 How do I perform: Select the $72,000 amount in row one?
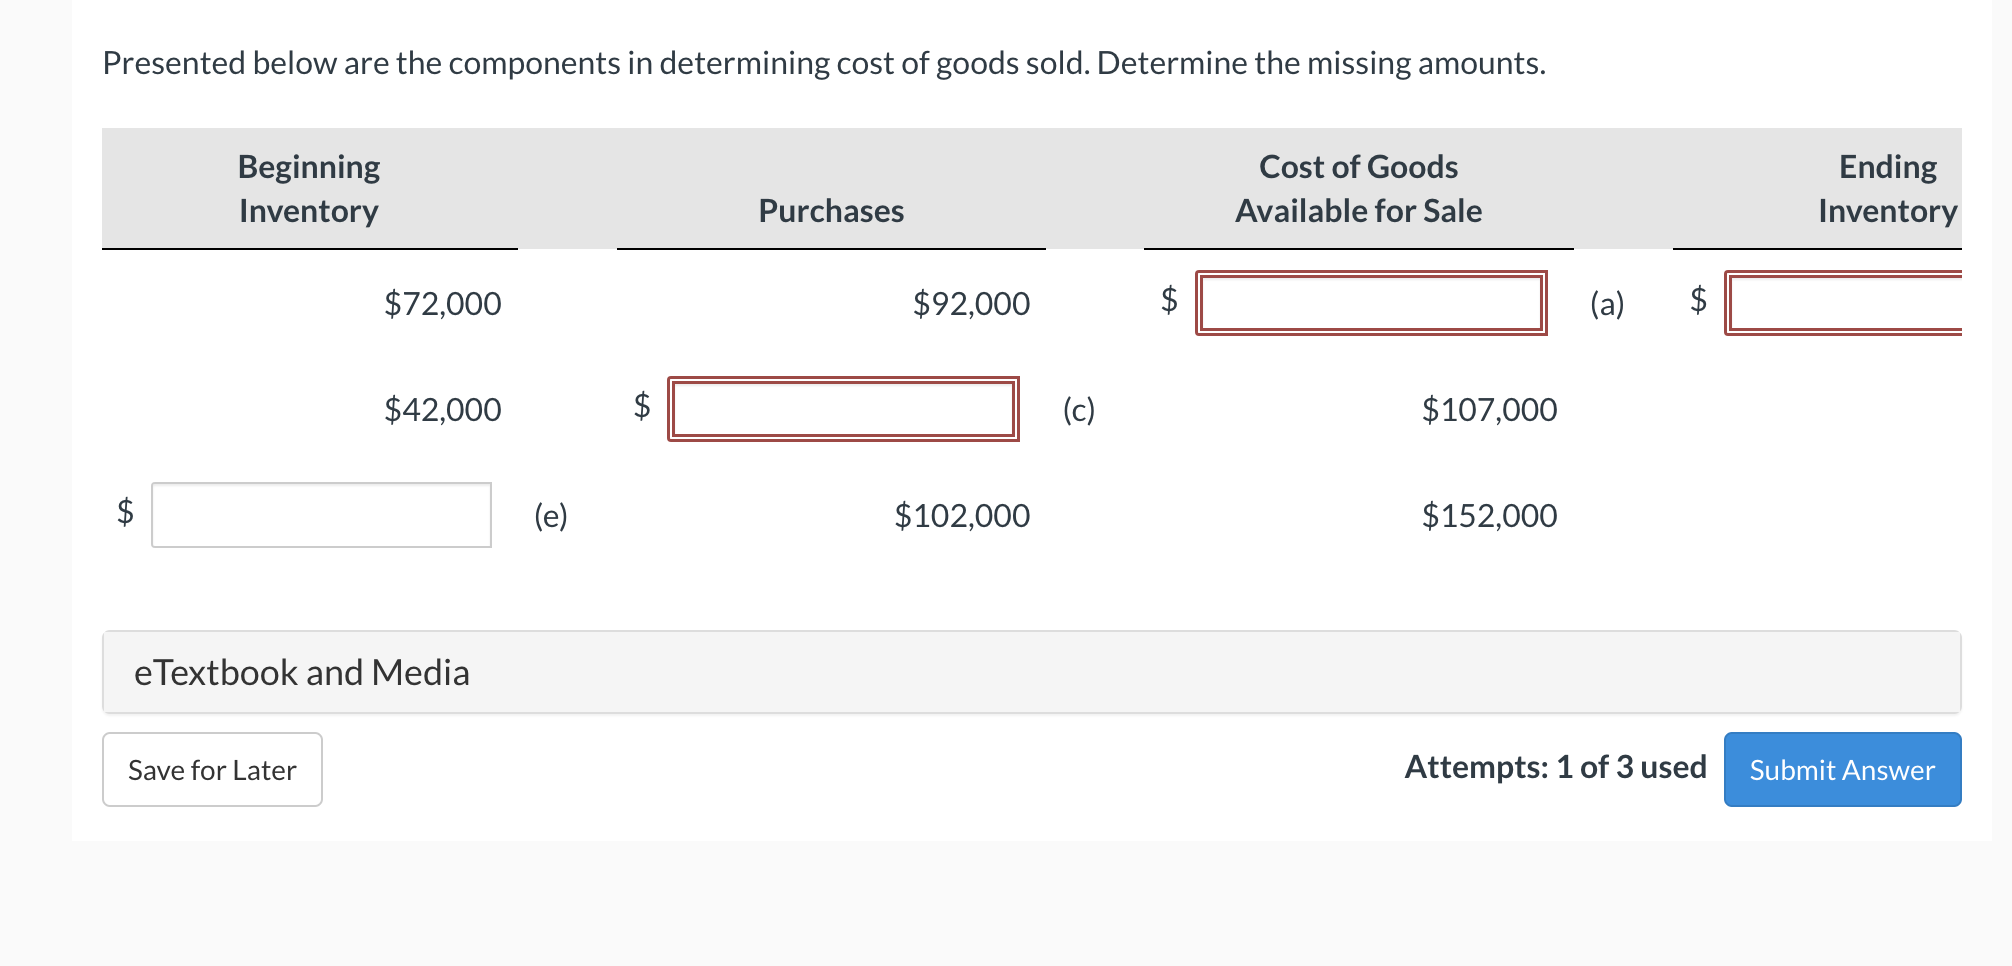tap(443, 303)
